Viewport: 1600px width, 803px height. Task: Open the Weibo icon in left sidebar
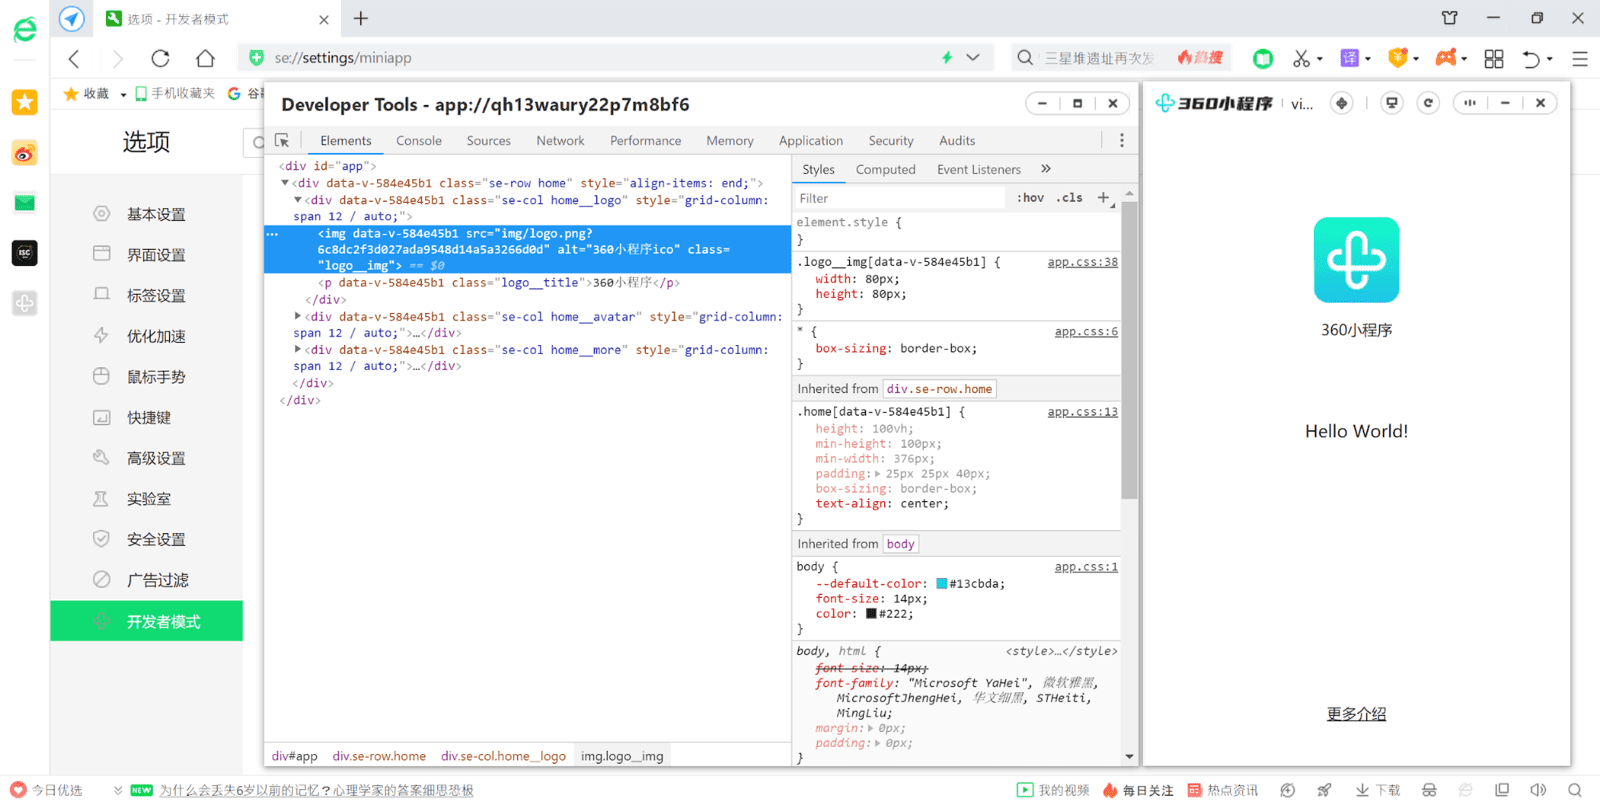(25, 153)
